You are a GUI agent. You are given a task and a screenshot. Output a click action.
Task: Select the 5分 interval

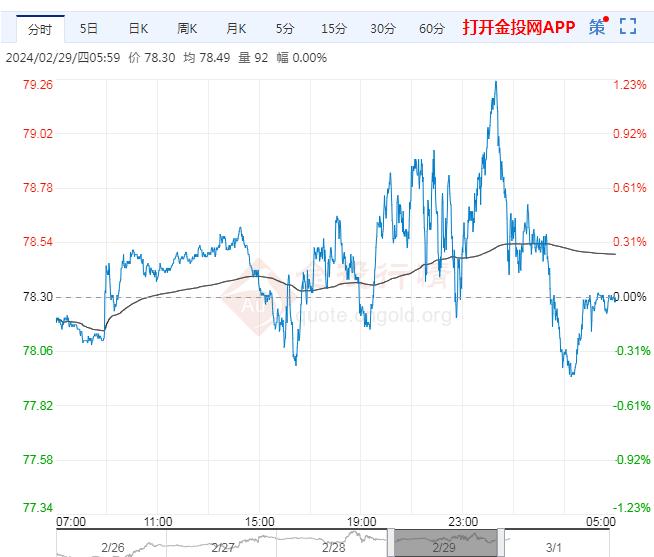pyautogui.click(x=285, y=28)
